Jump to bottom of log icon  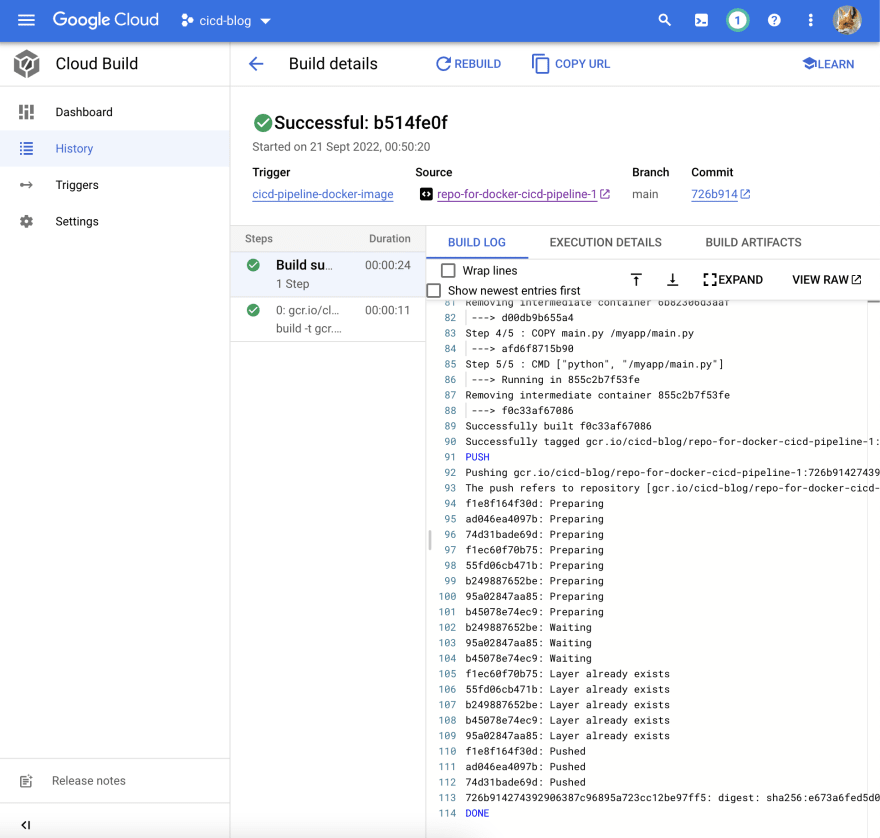(x=672, y=280)
